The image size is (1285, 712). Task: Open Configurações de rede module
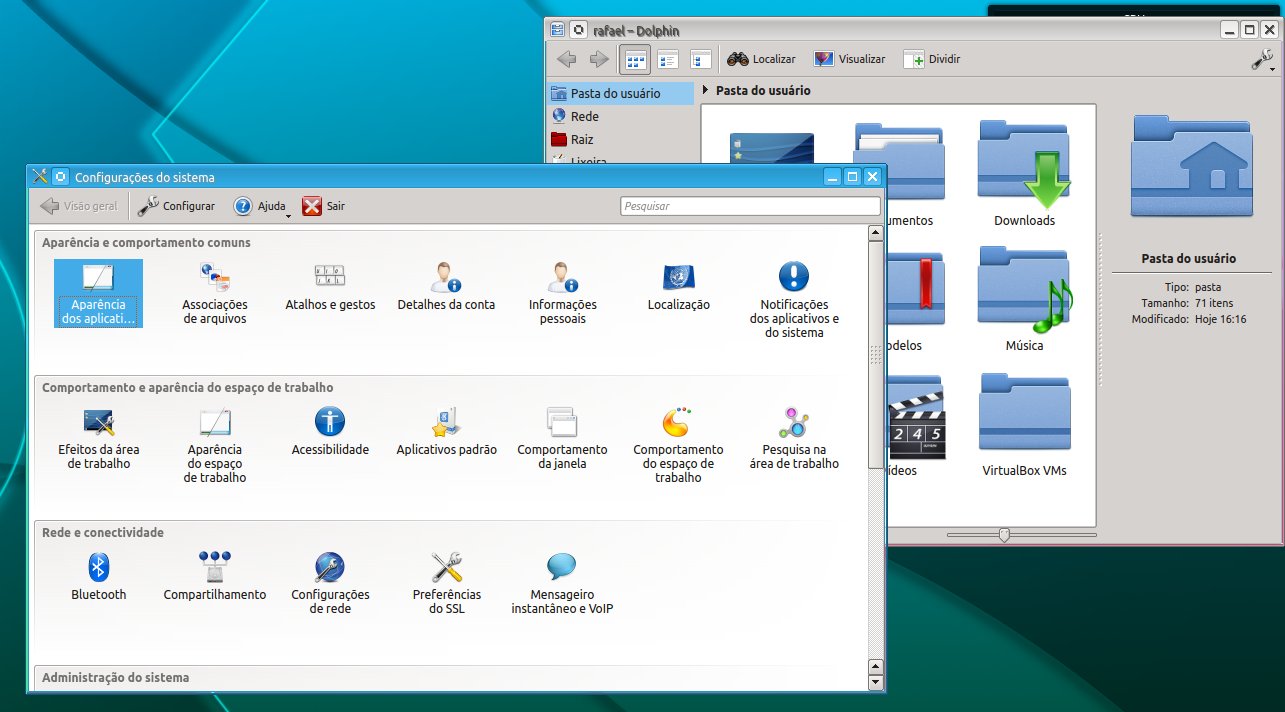pos(330,584)
